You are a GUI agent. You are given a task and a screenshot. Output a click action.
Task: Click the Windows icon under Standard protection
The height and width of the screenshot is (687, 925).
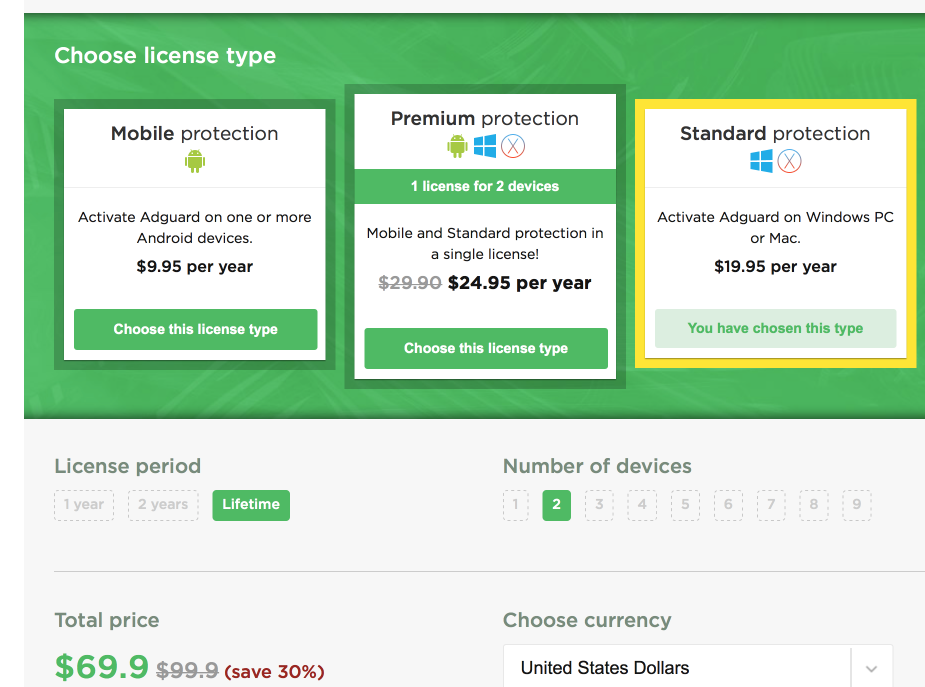(x=761, y=161)
